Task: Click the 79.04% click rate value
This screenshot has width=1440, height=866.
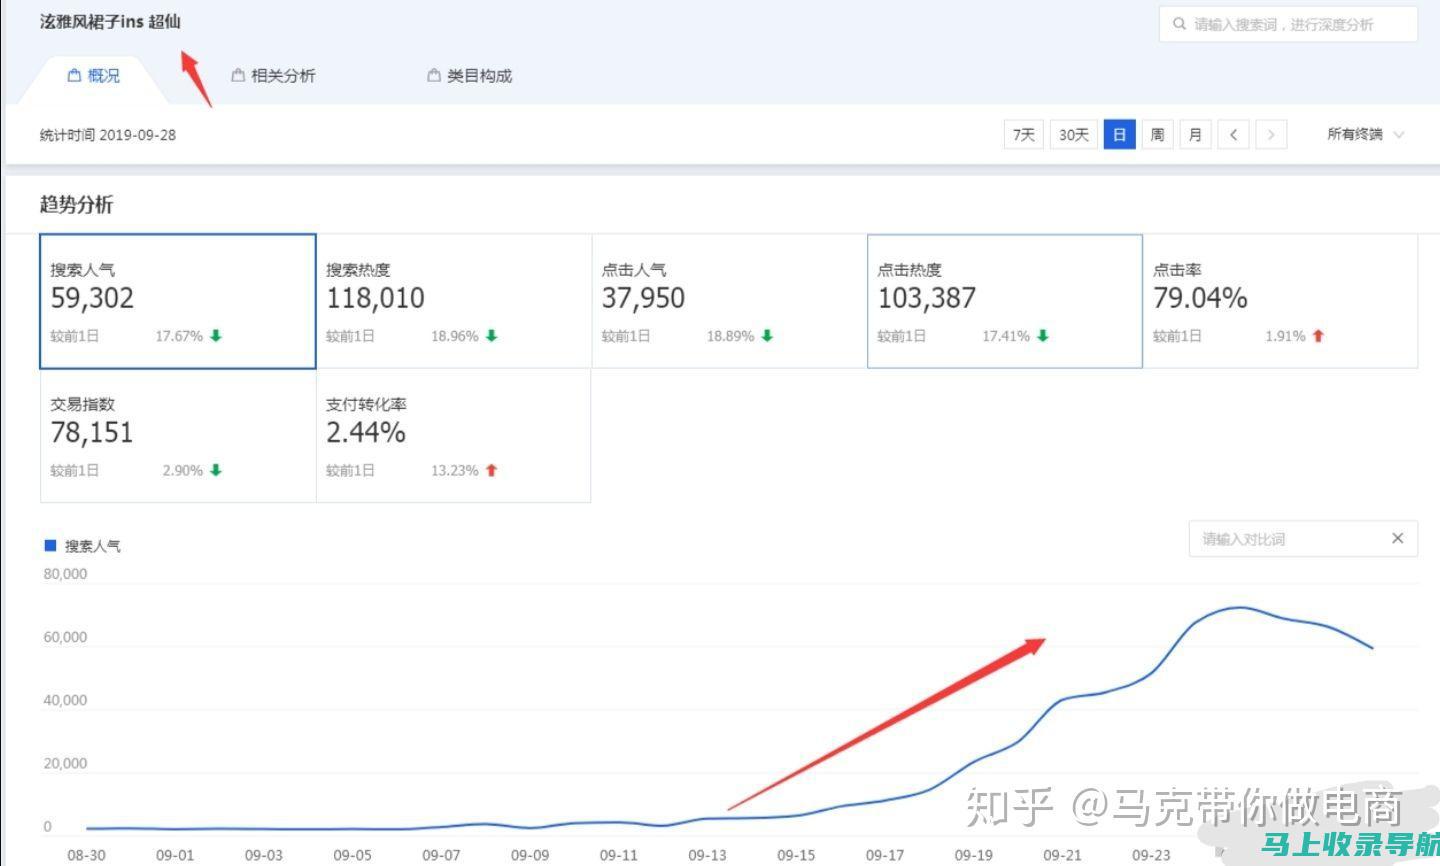Action: [1200, 298]
